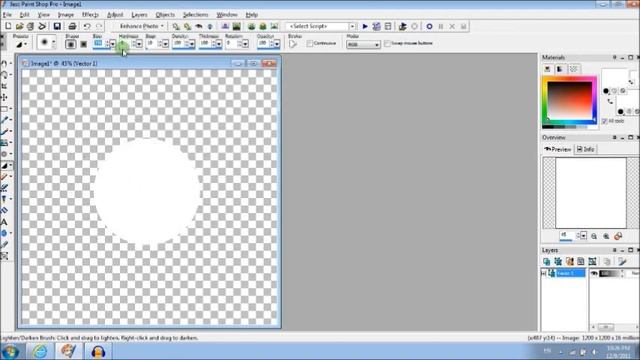Switch to the Info tab in Overview

pyautogui.click(x=586, y=149)
